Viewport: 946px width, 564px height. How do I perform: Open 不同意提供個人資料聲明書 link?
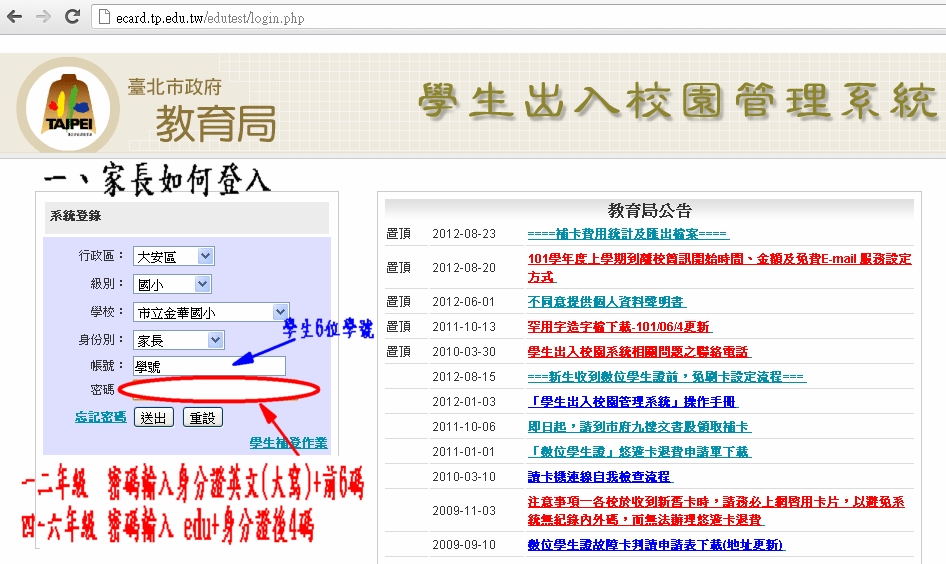[606, 301]
